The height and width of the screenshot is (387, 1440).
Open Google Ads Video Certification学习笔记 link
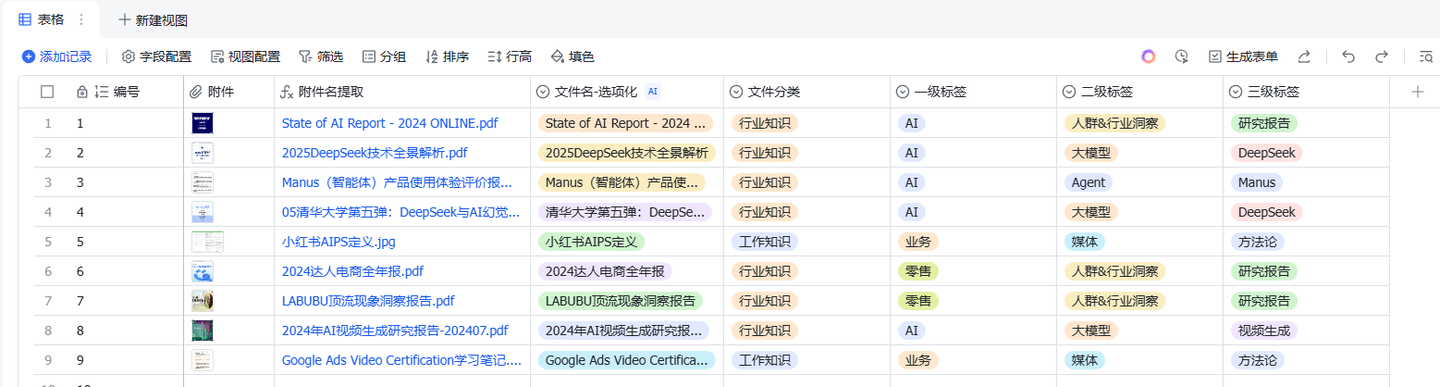402,360
